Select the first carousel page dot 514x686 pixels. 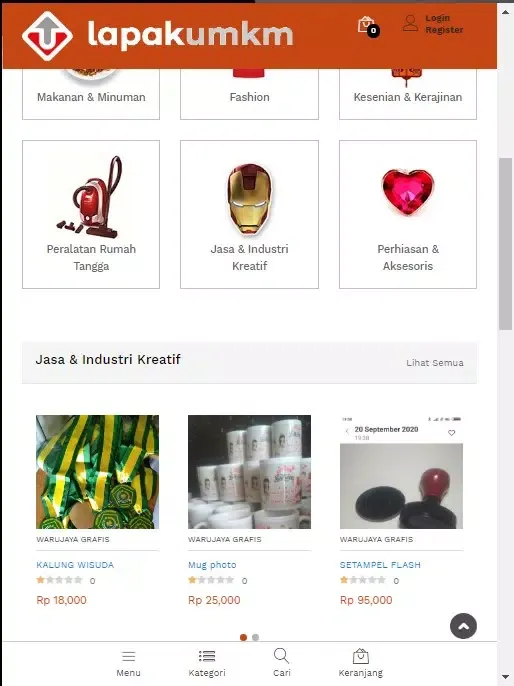[x=243, y=637]
